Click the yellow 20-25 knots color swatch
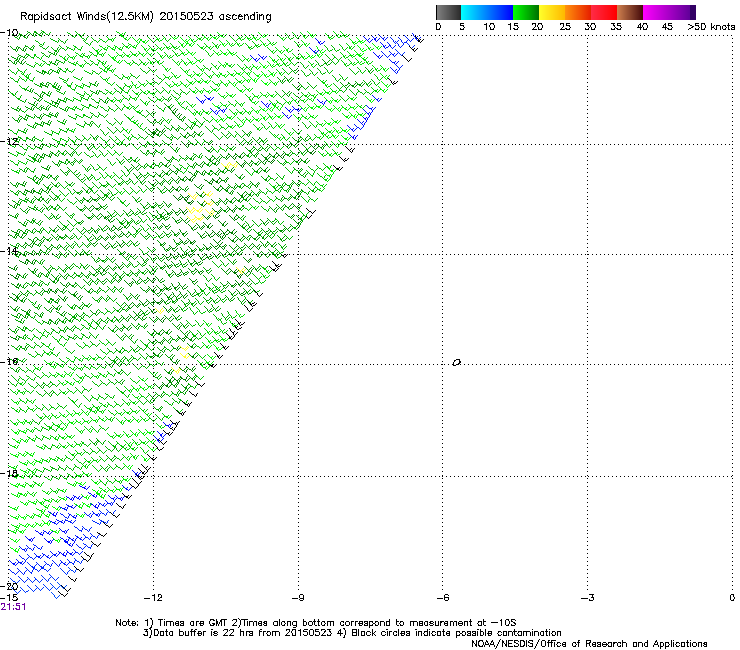Image resolution: width=740 pixels, height=650 pixels. (x=552, y=12)
